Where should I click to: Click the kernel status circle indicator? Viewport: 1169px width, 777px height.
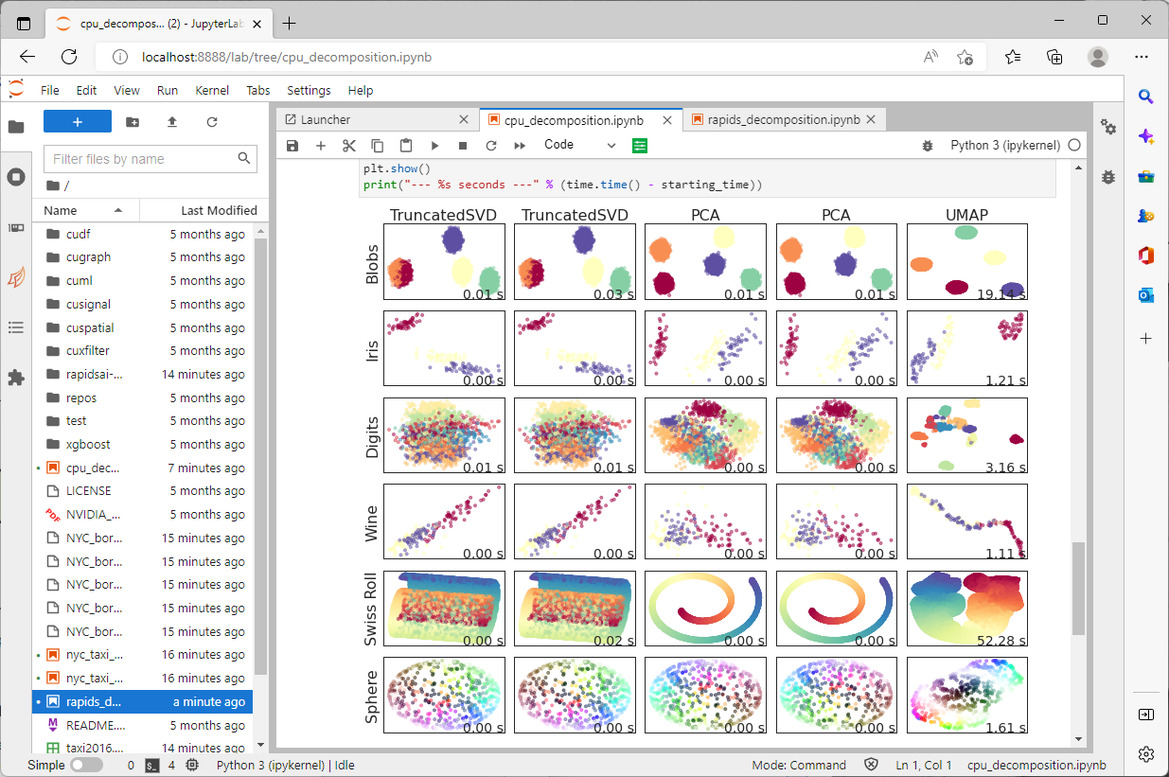[1074, 145]
